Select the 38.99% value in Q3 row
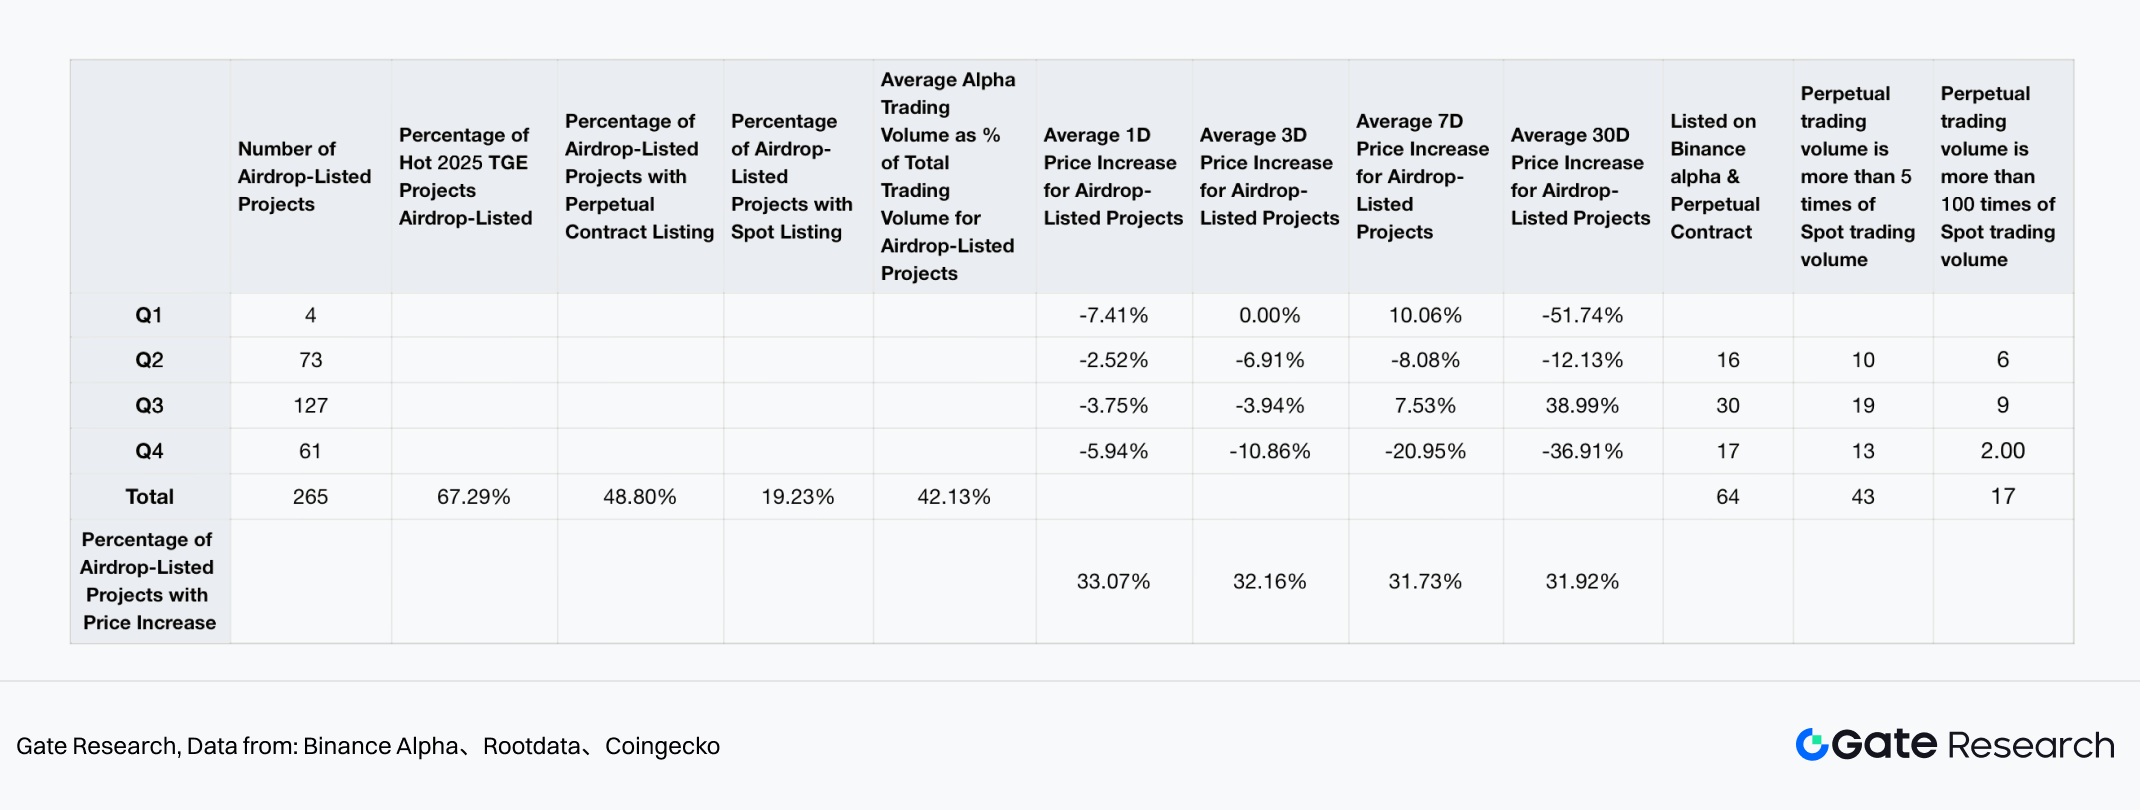 (x=1582, y=406)
